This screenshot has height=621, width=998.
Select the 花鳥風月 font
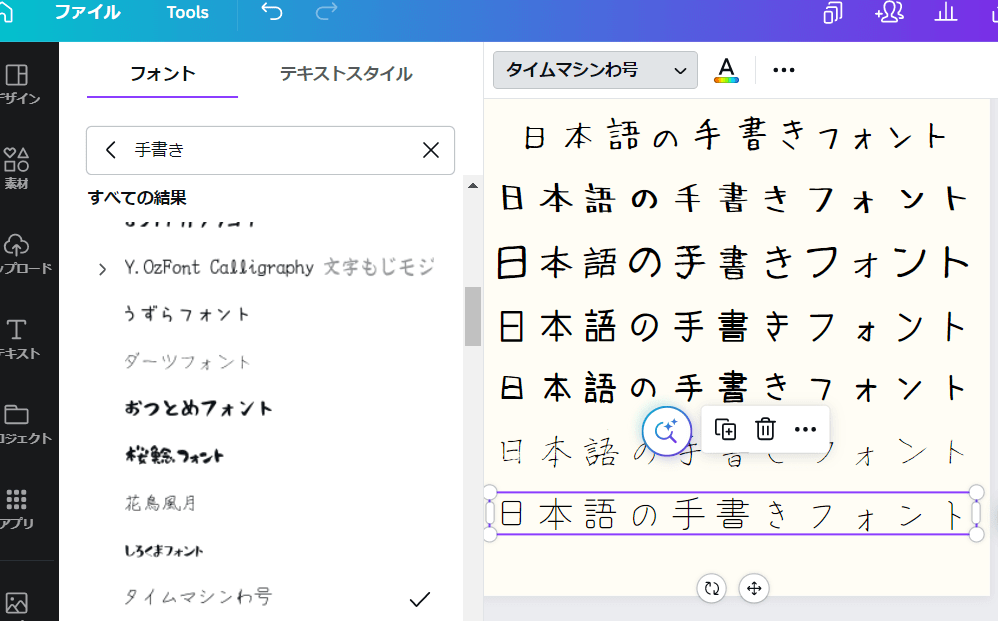pos(160,503)
